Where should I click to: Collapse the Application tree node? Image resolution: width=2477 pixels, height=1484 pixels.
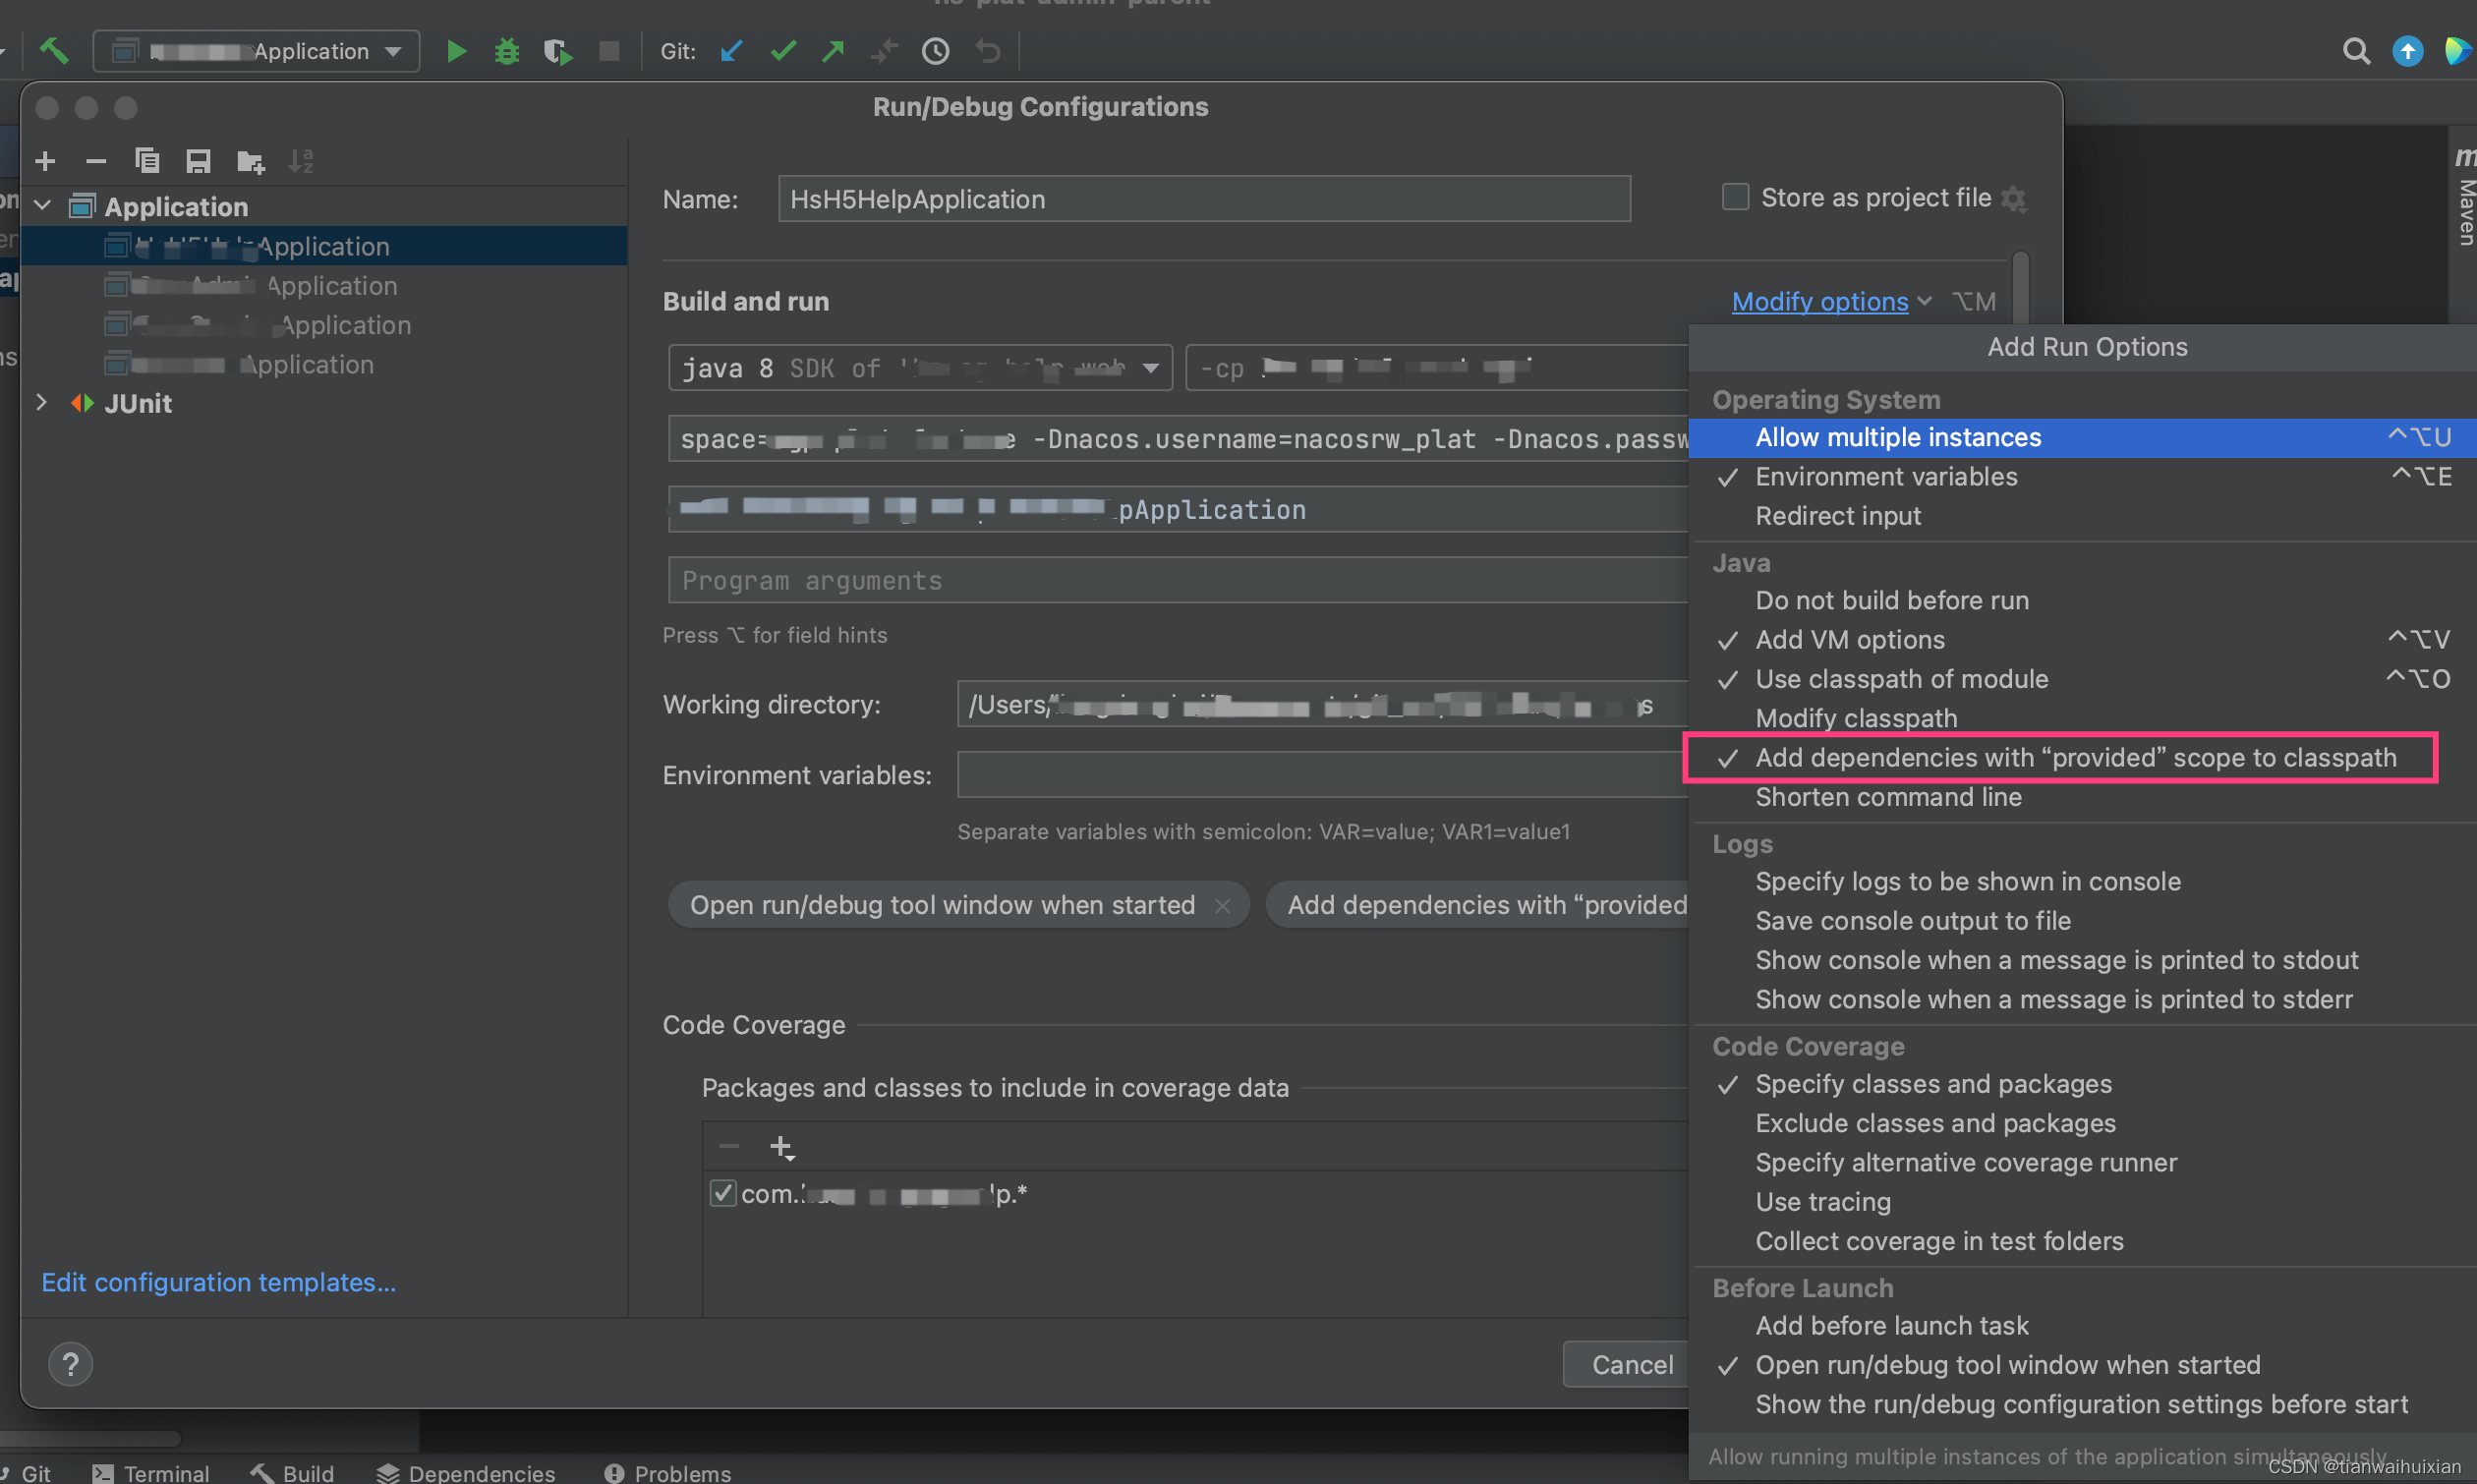(x=42, y=206)
